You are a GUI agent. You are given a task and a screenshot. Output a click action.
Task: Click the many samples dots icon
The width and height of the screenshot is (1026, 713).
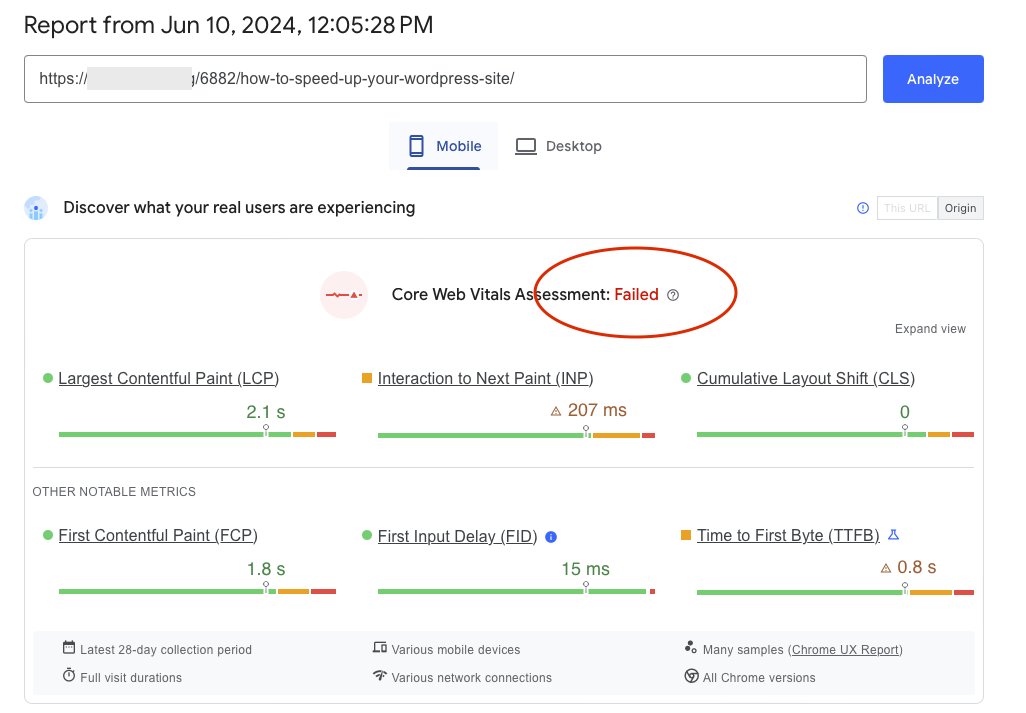[690, 648]
